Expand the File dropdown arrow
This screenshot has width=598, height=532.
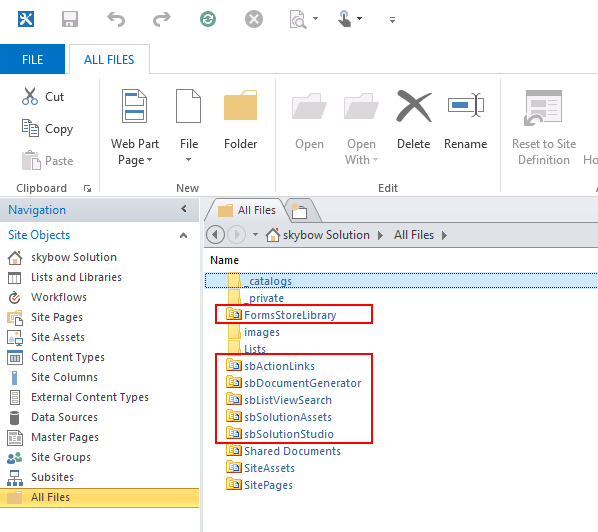tap(188, 160)
